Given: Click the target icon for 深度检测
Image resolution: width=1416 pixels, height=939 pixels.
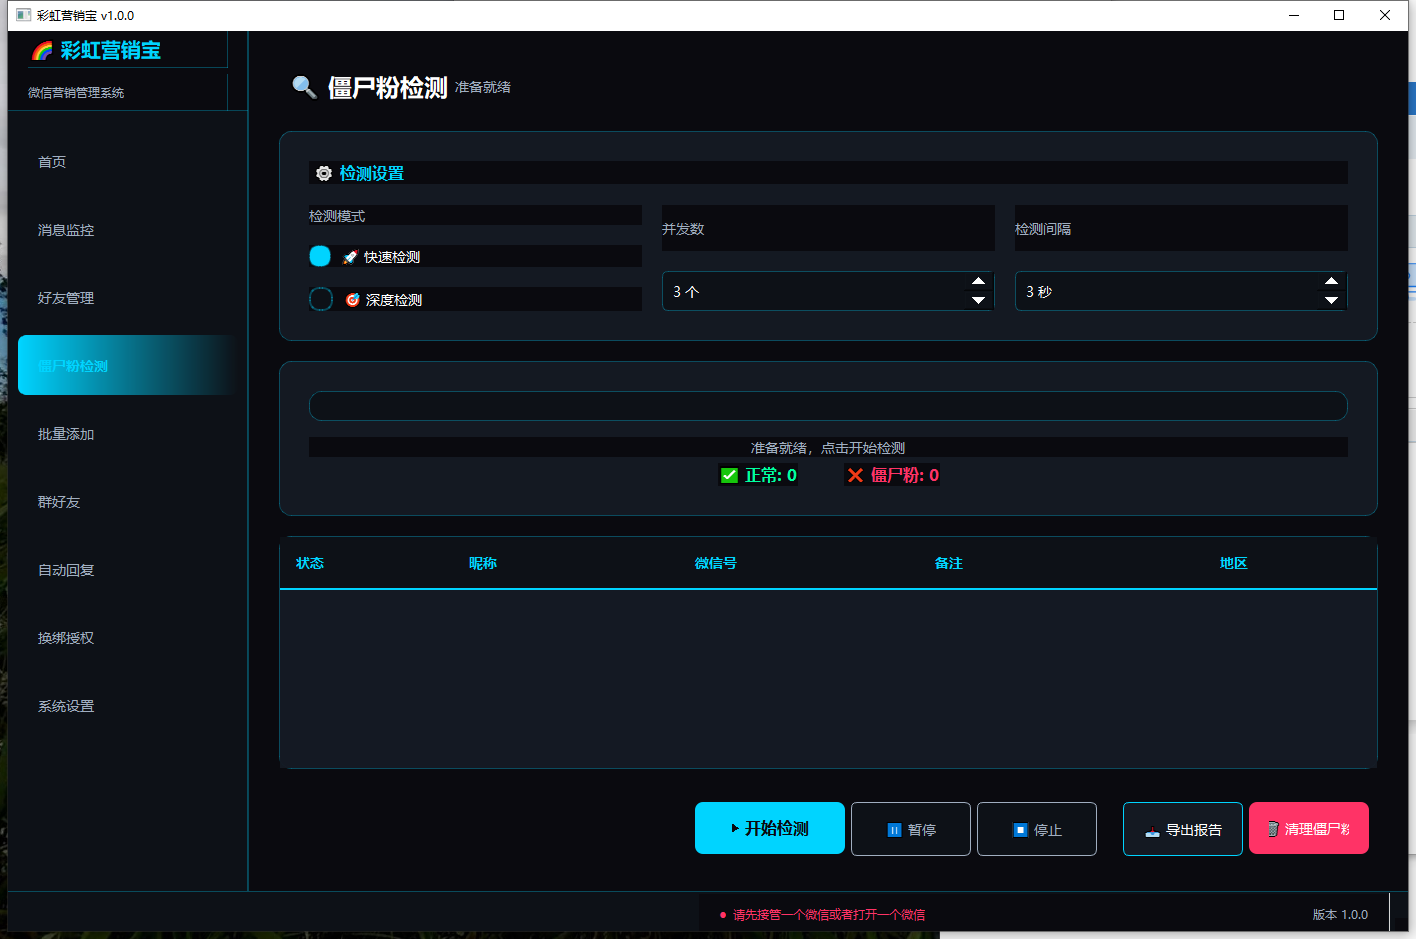Looking at the screenshot, I should tap(352, 300).
